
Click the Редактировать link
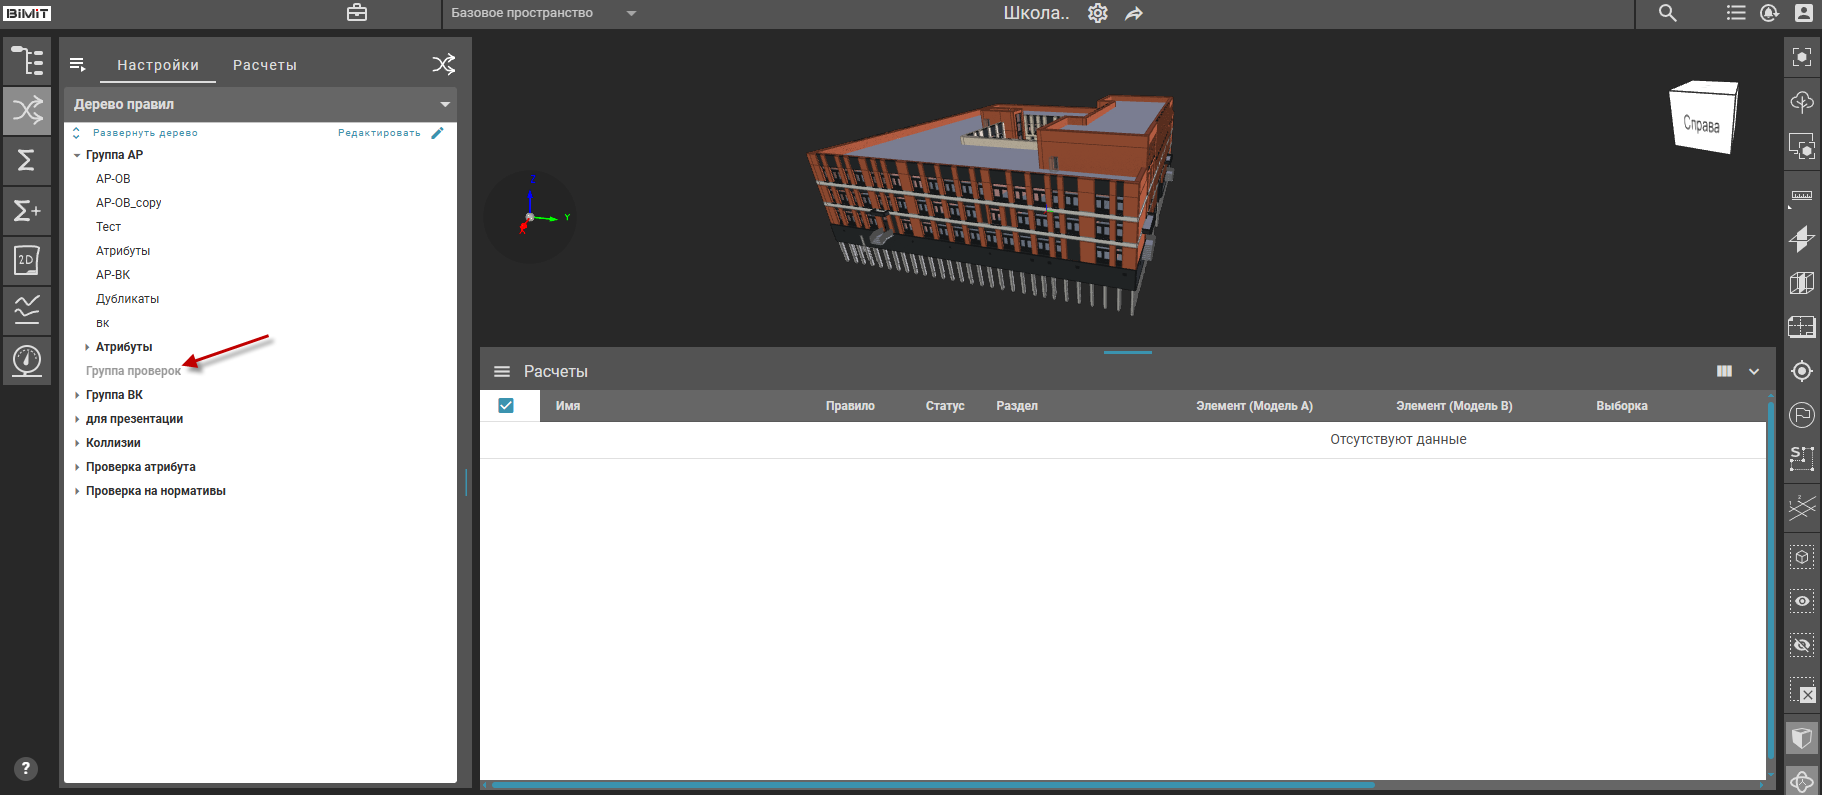click(379, 133)
